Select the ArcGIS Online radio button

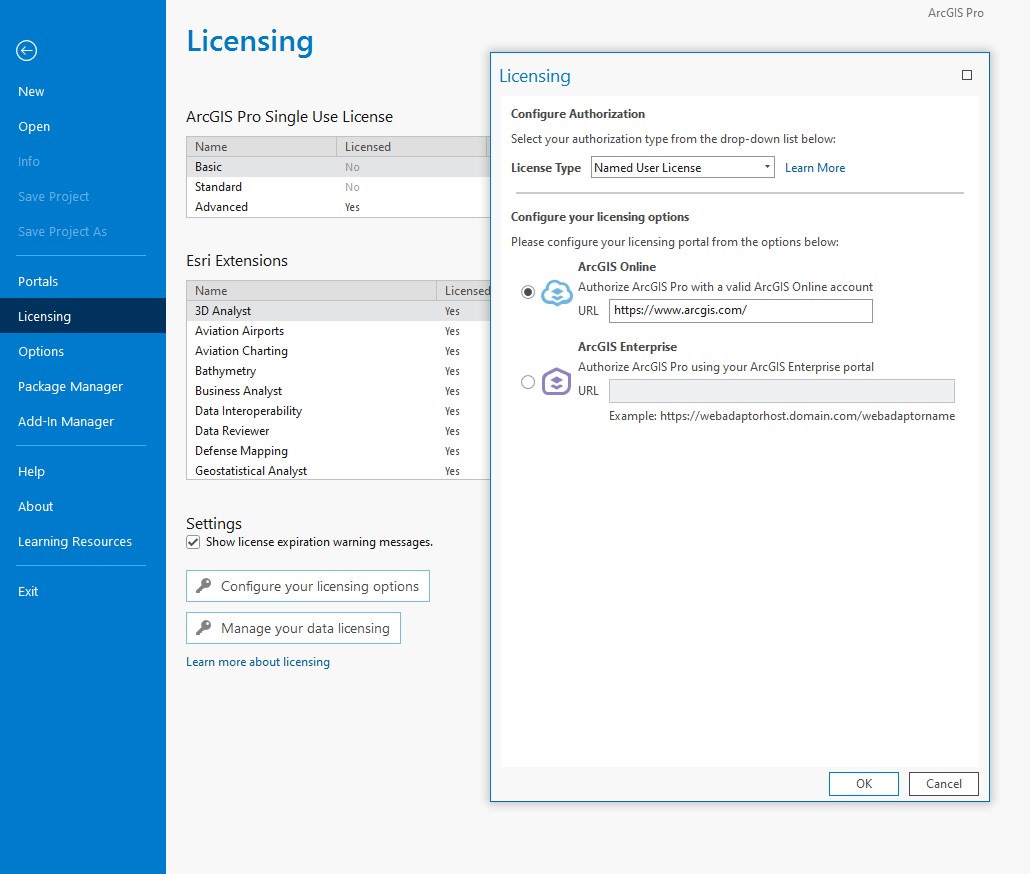pos(527,292)
